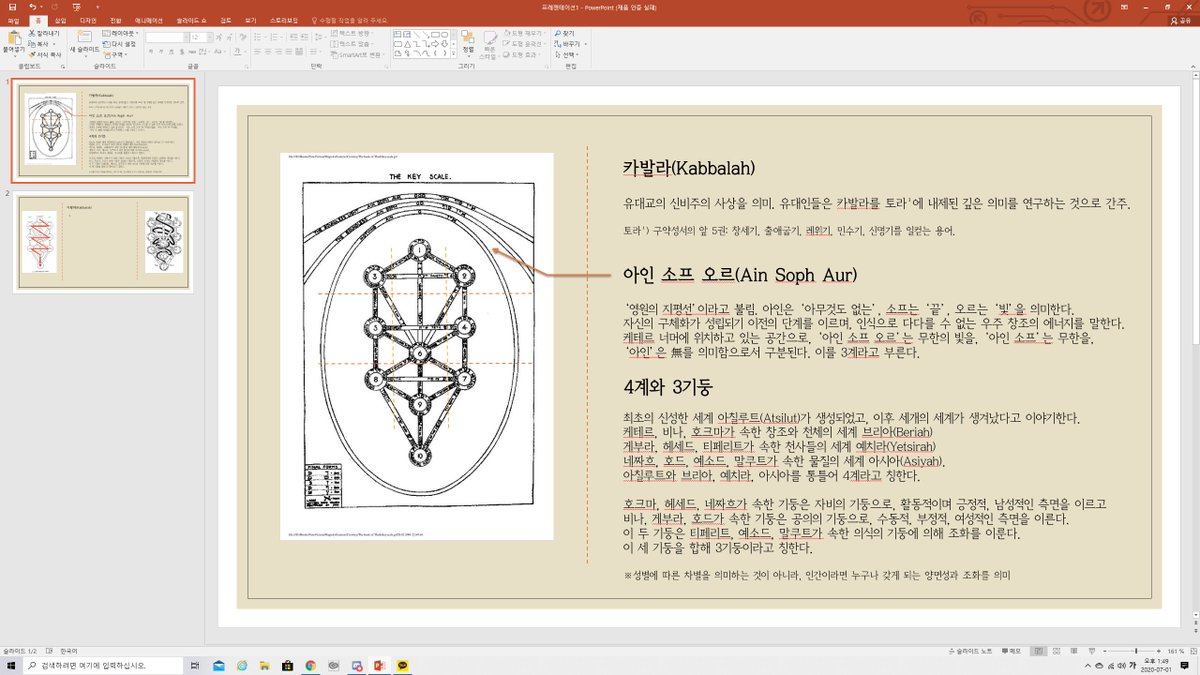Open KakaoTalk from the taskbar
This screenshot has height=675, width=1200.
[x=404, y=665]
